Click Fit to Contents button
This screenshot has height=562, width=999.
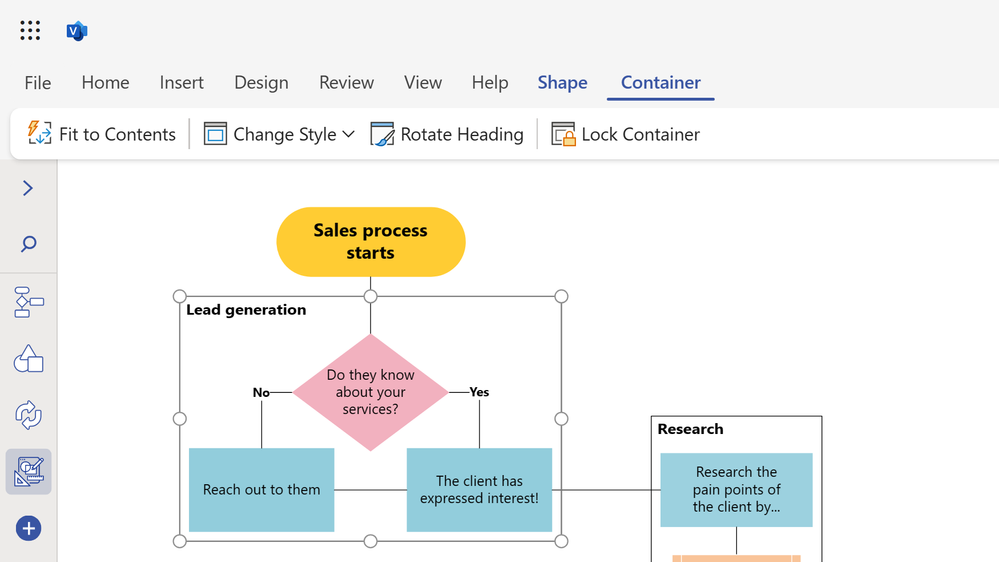pos(102,134)
